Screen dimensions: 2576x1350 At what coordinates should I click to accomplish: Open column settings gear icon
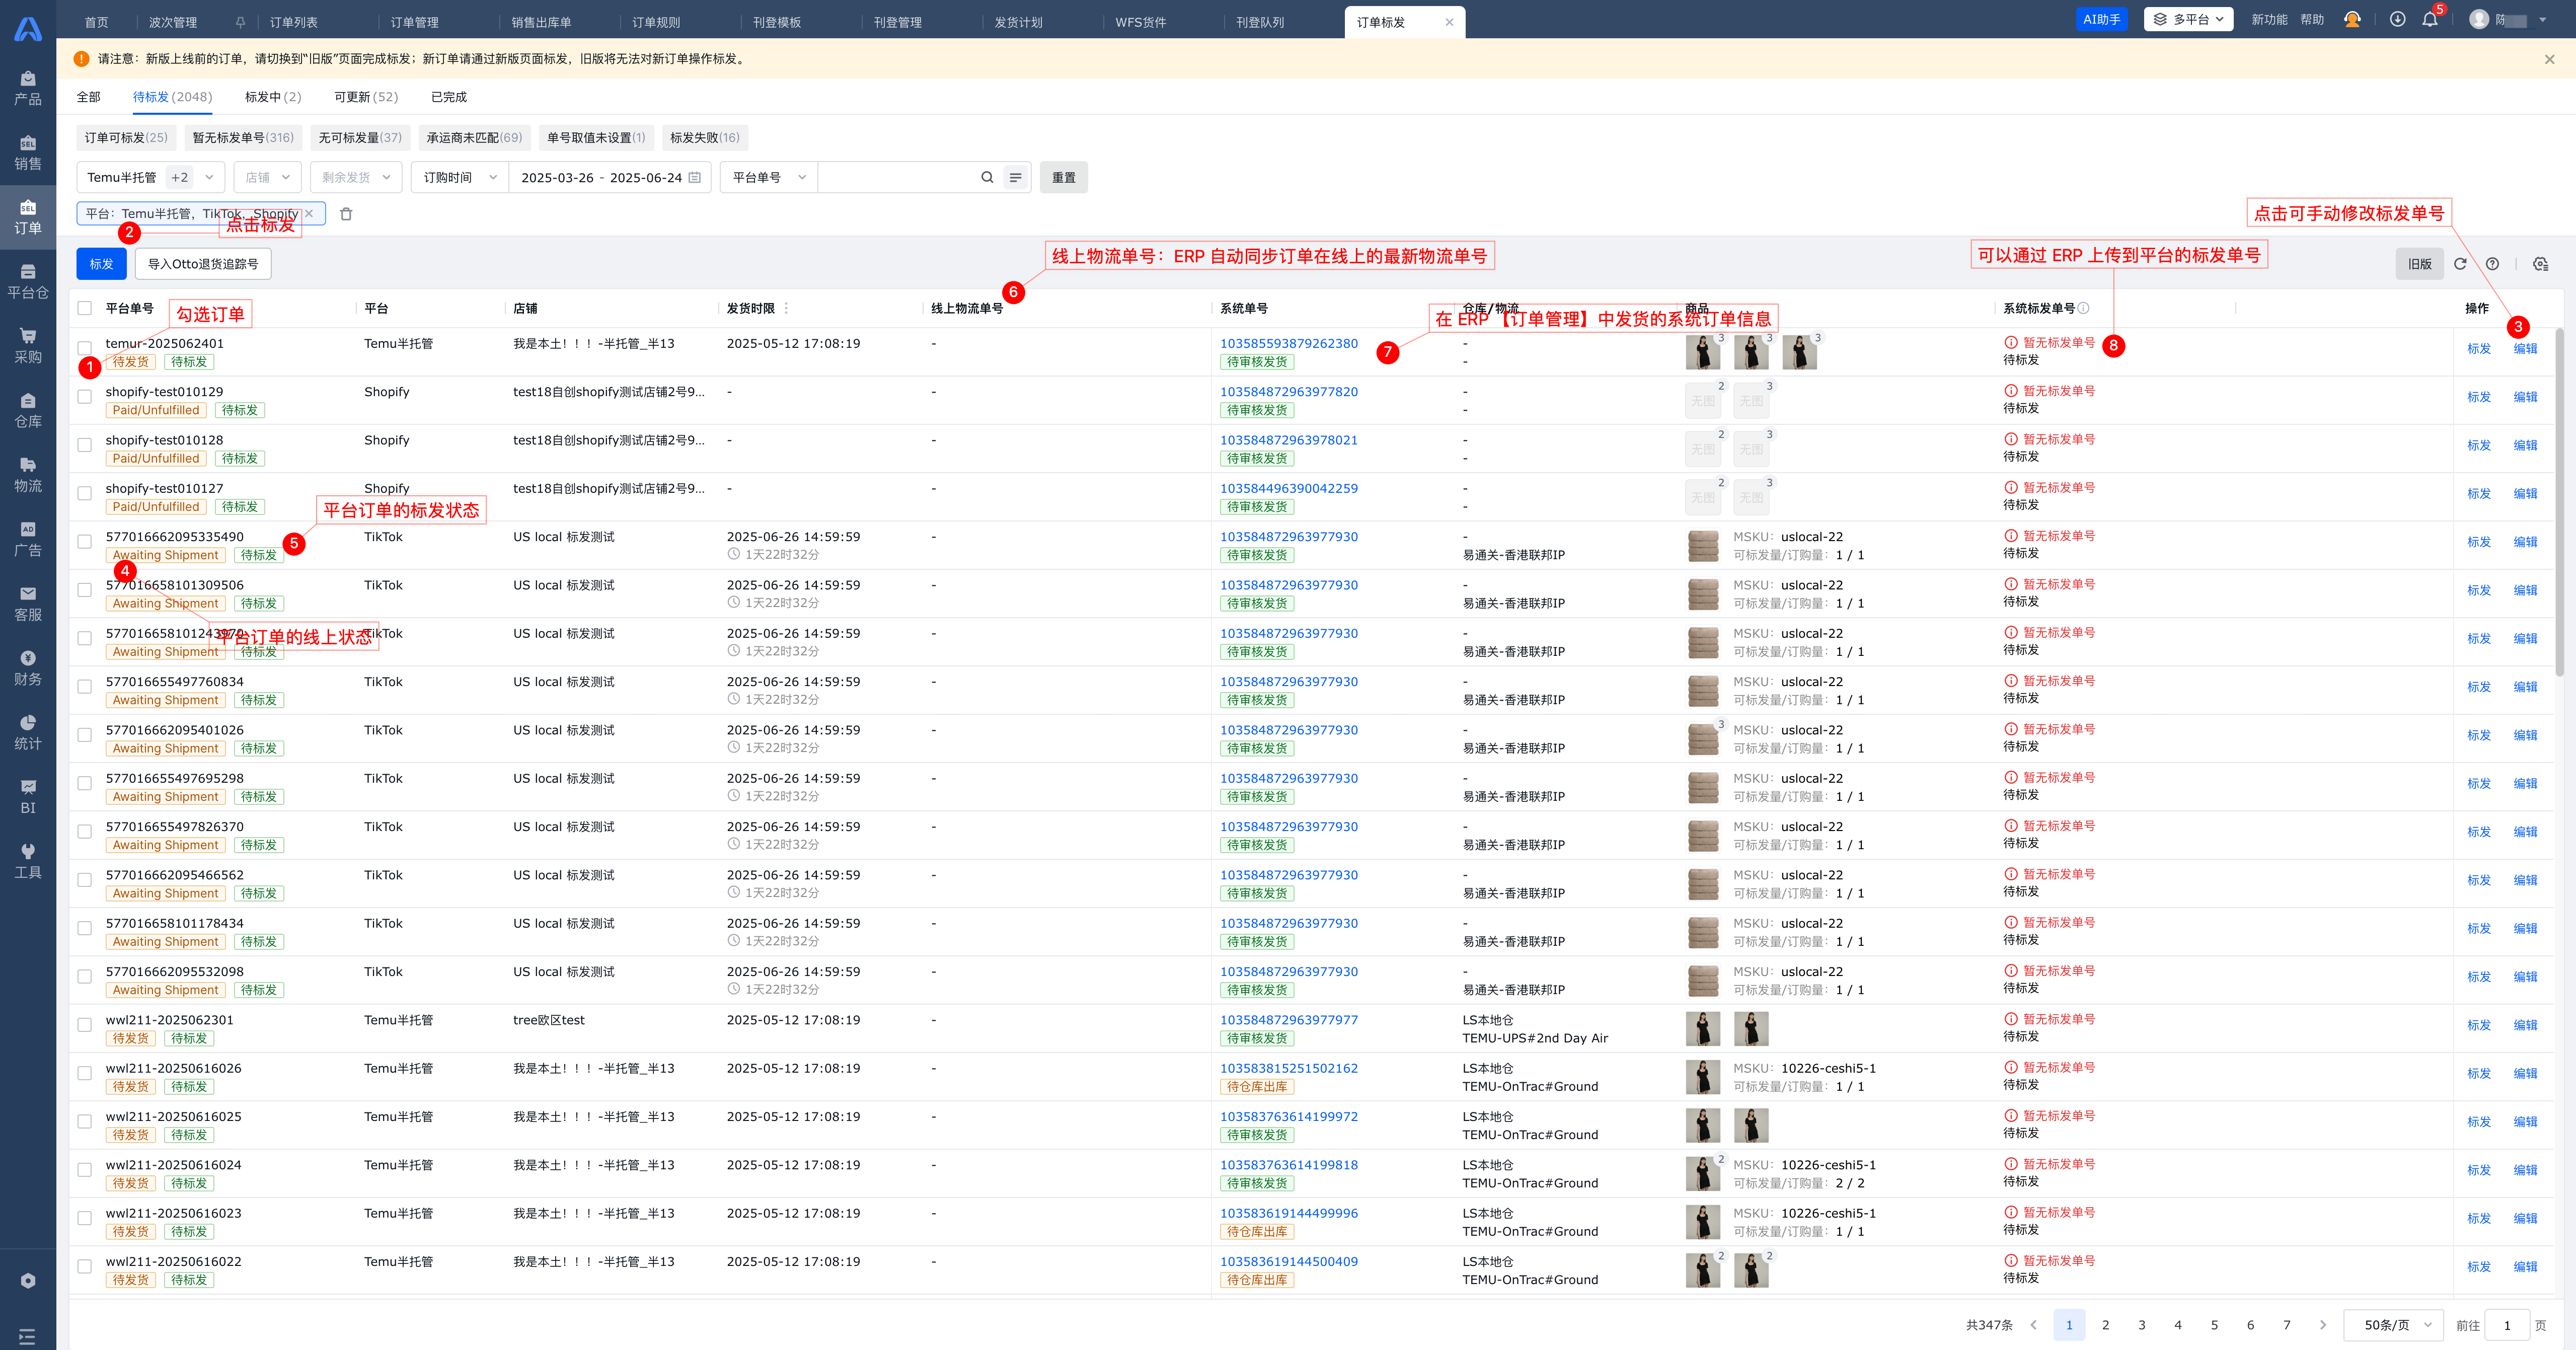point(2540,264)
